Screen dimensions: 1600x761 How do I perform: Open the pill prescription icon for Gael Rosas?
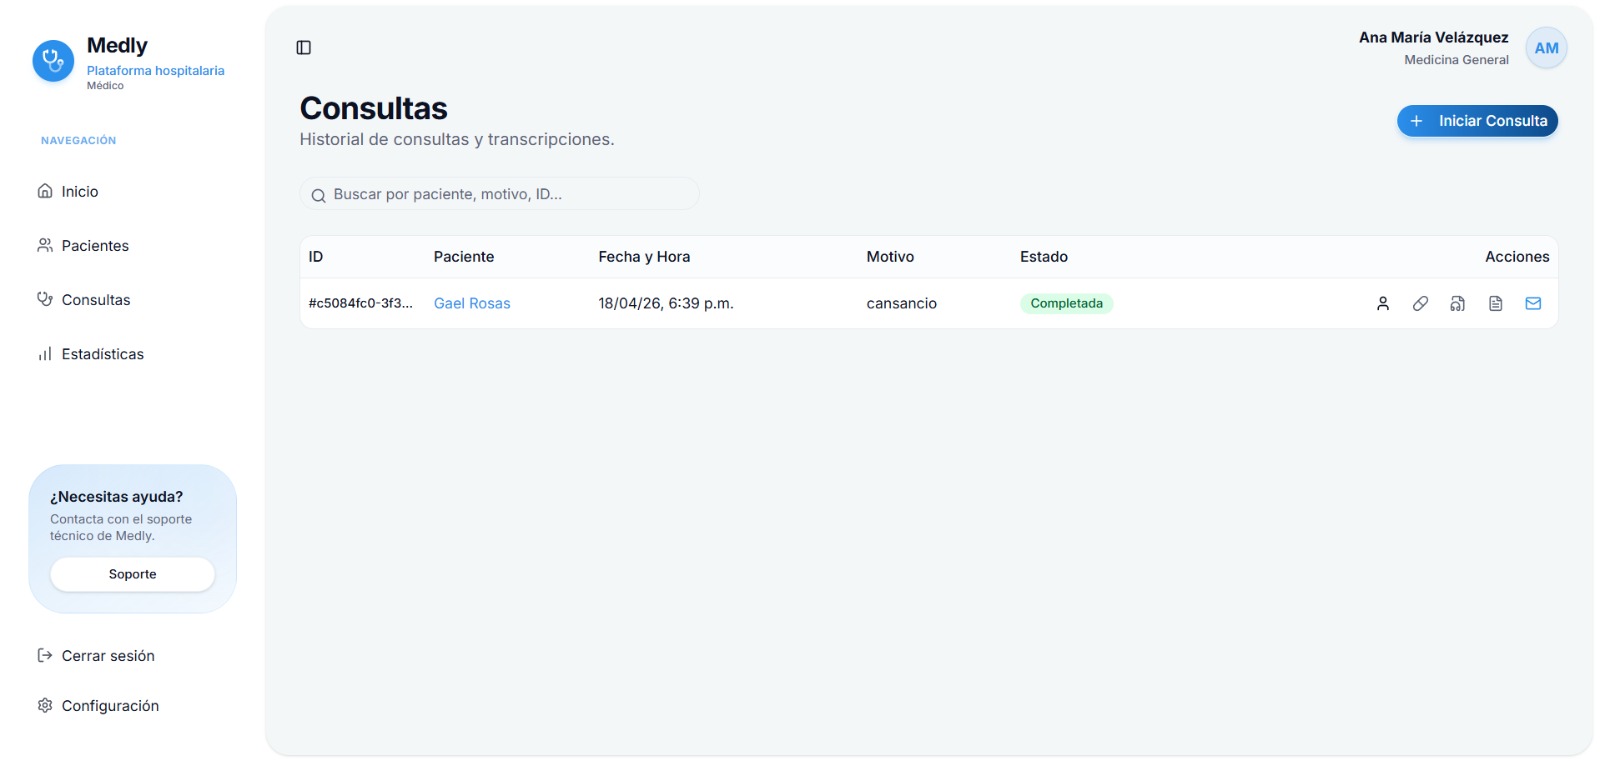click(x=1420, y=303)
